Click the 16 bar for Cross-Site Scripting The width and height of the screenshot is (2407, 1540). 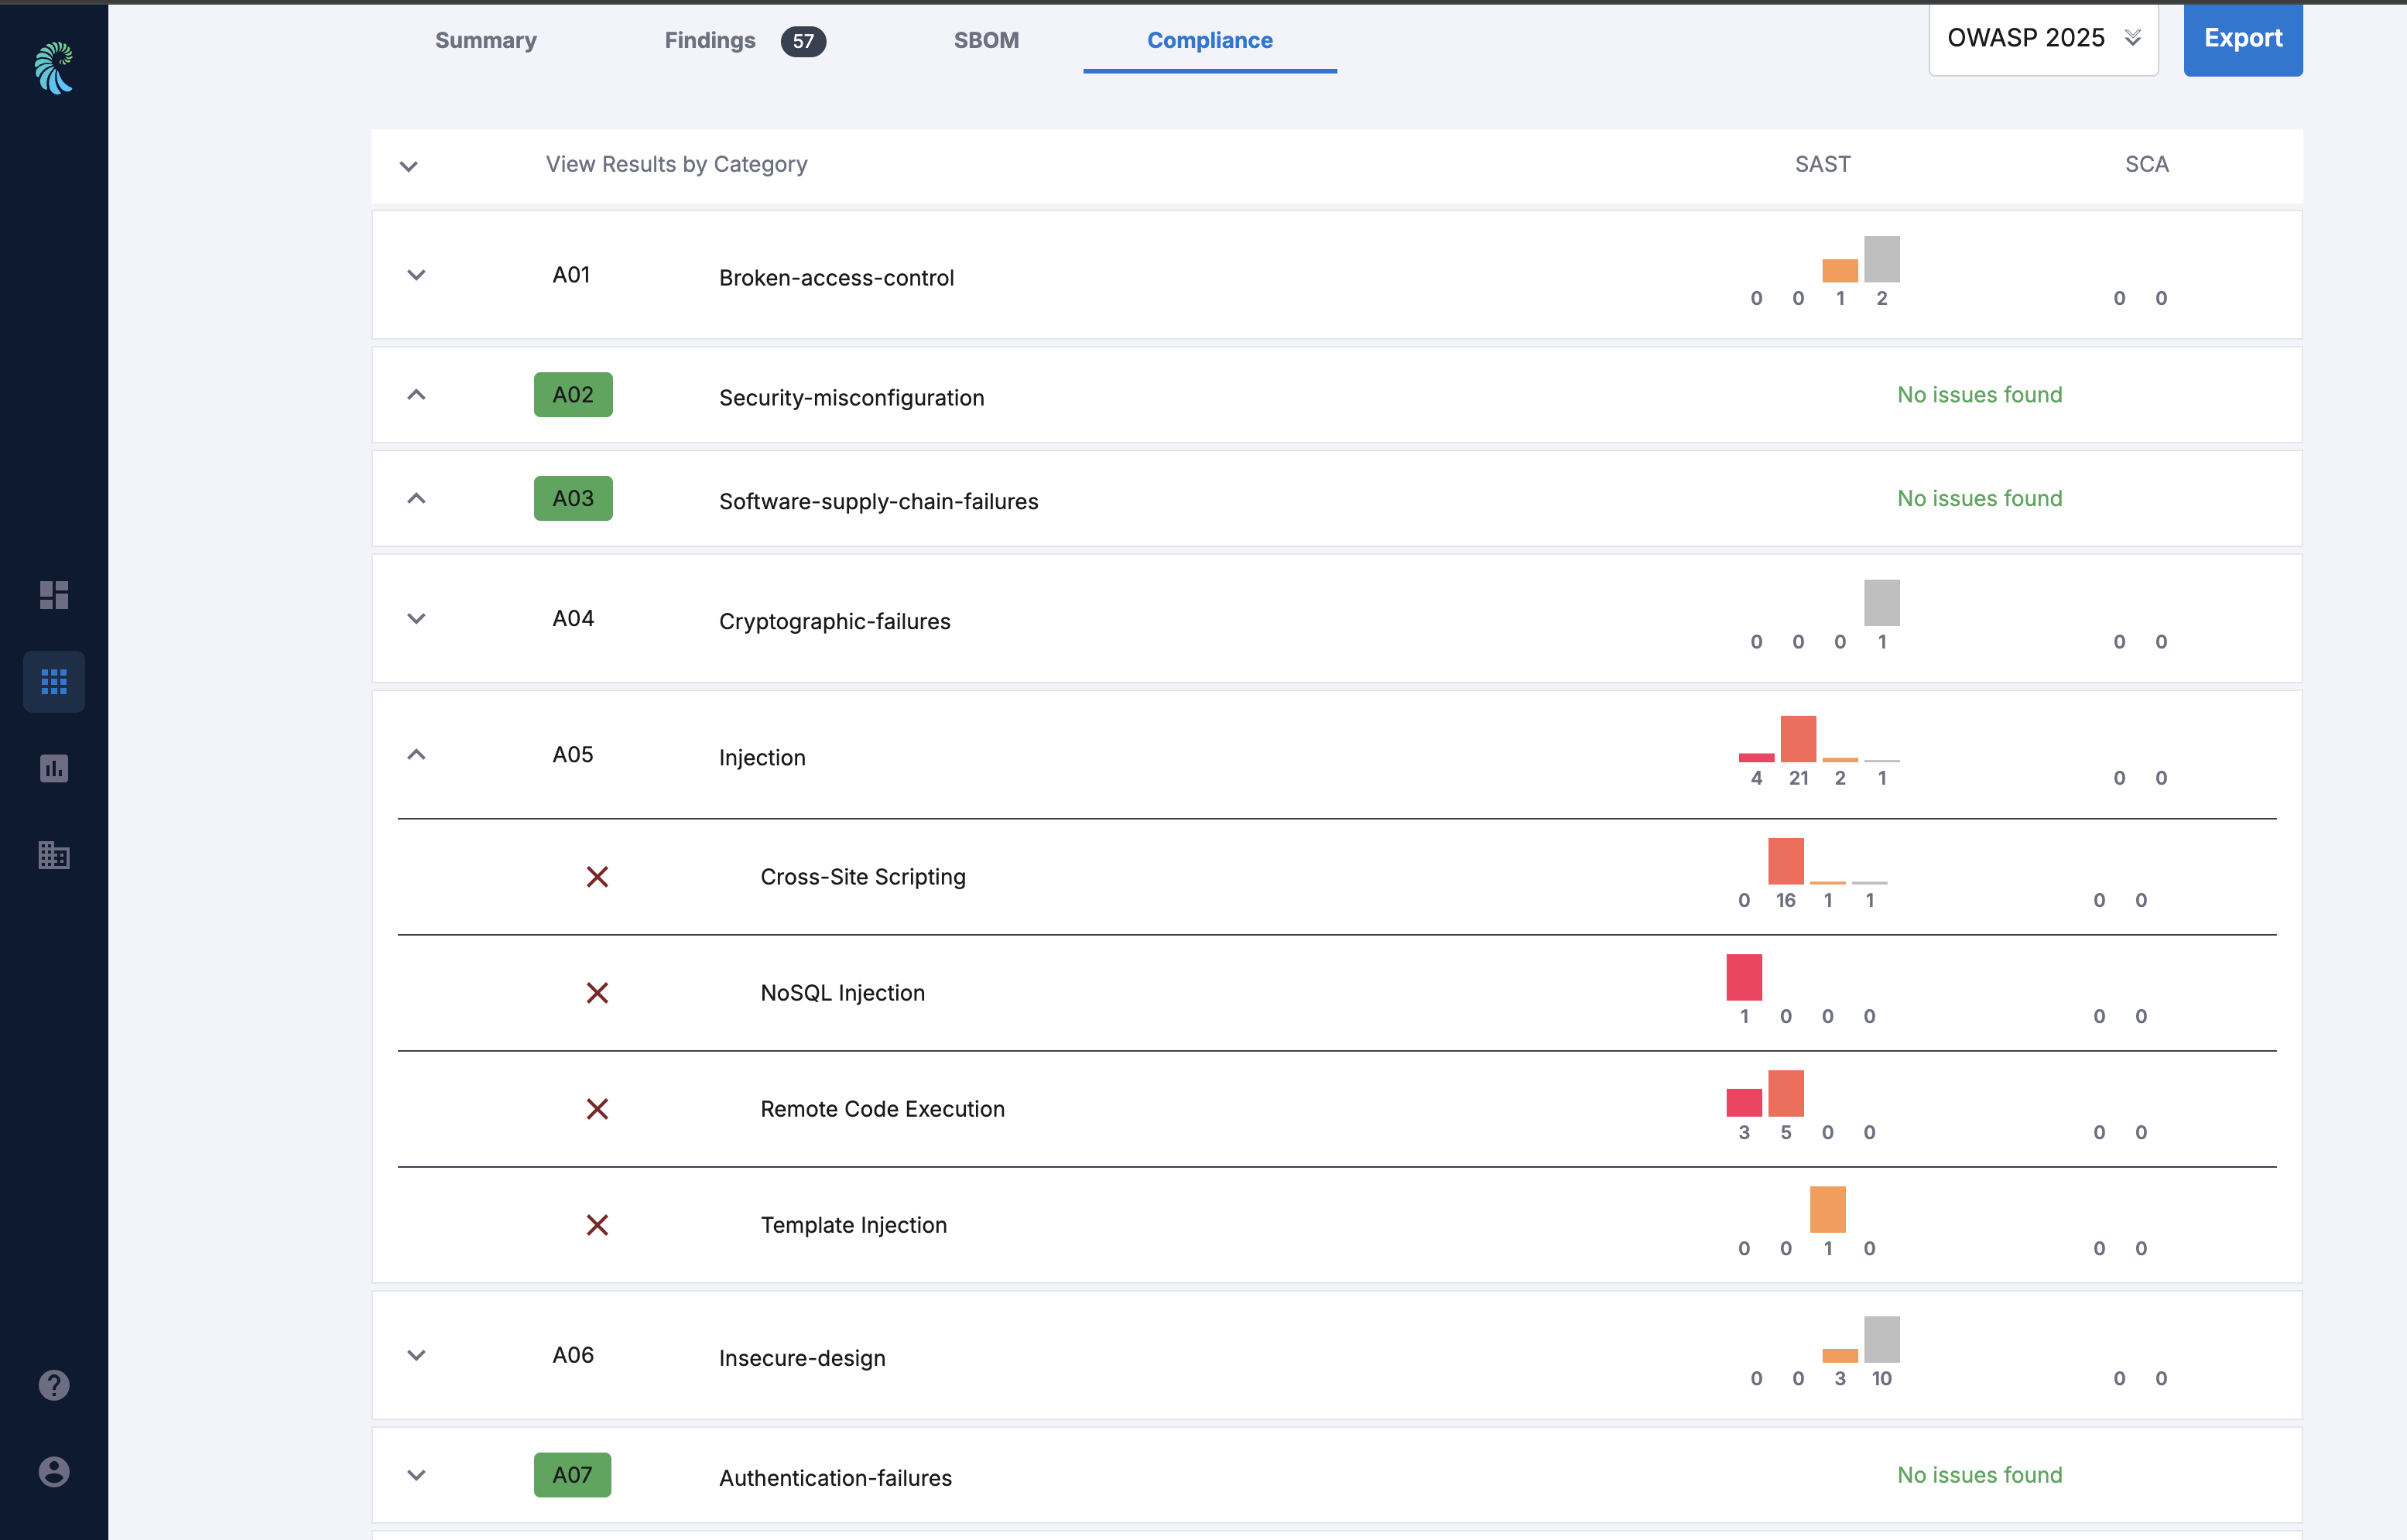1785,861
